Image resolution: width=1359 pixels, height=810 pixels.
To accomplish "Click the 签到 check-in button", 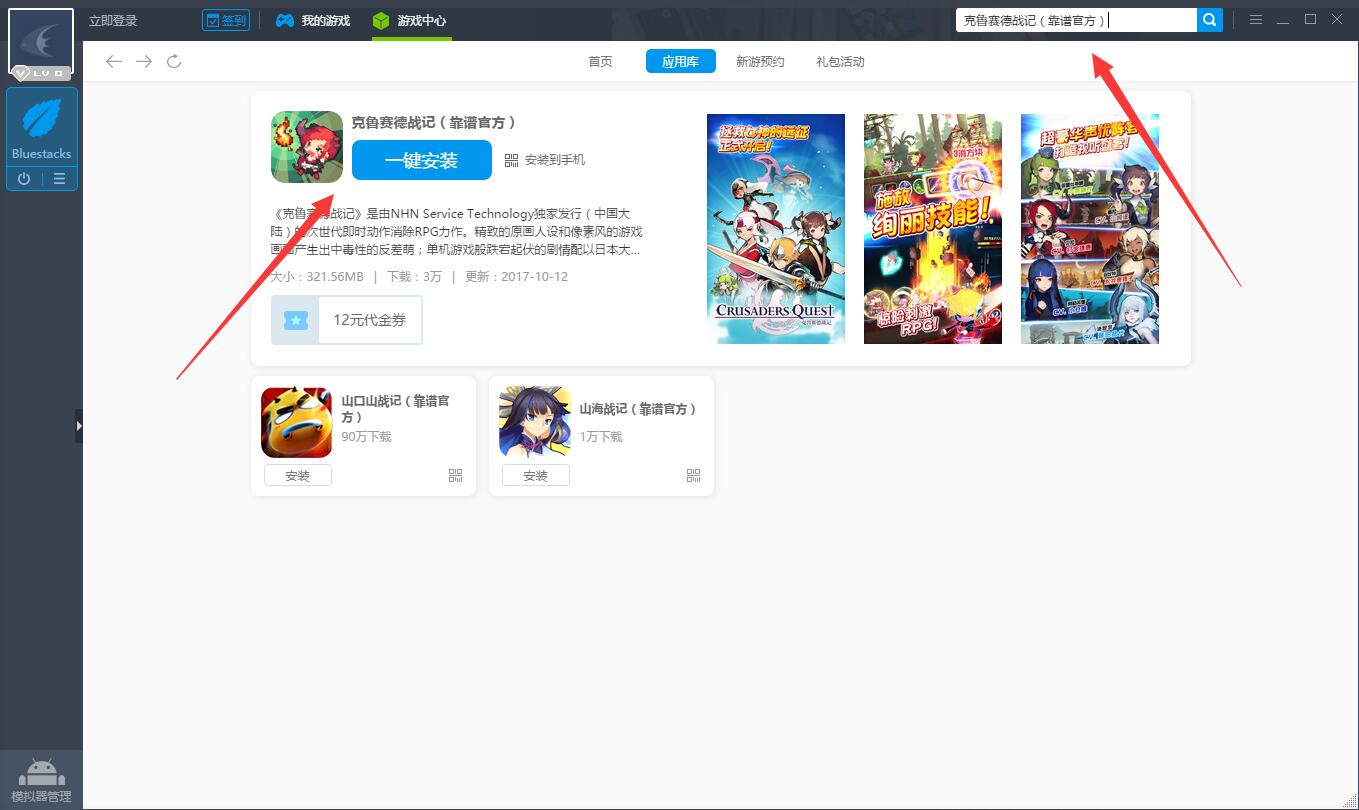I will [x=226, y=20].
